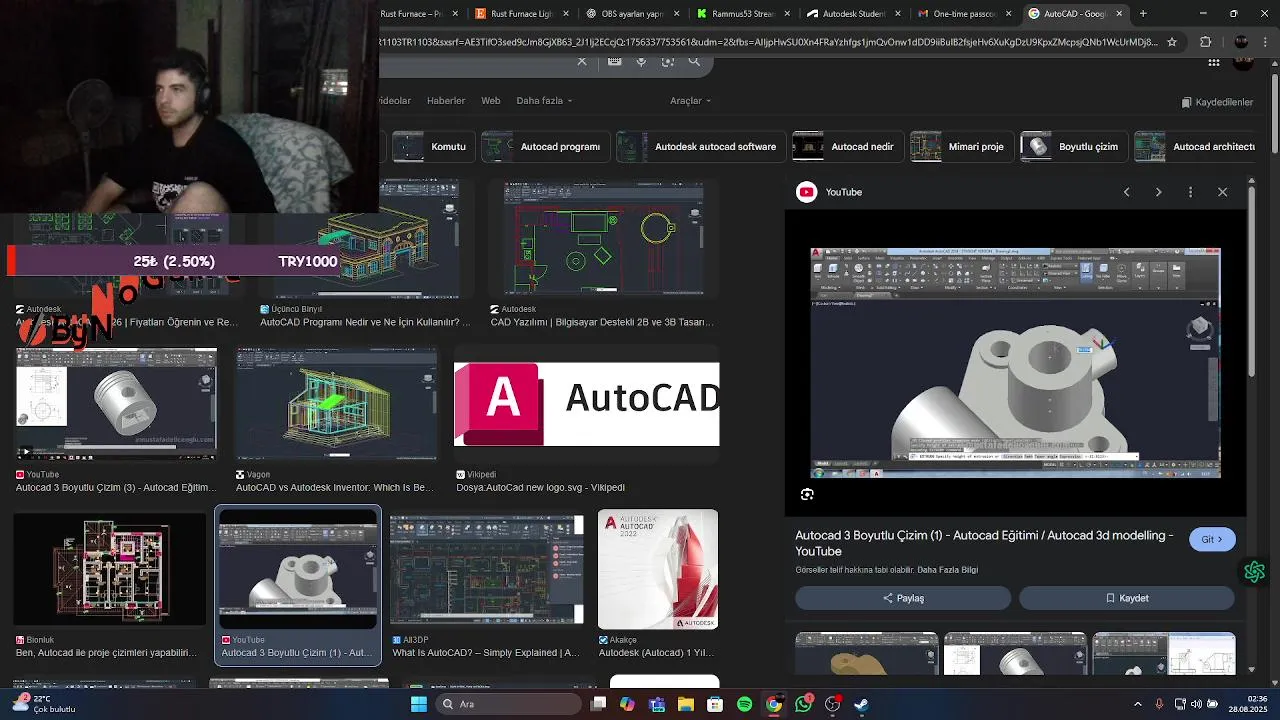Screen dimensions: 1280x720
Task: Open Microsoft Teams from the taskbar
Action: tap(657, 704)
